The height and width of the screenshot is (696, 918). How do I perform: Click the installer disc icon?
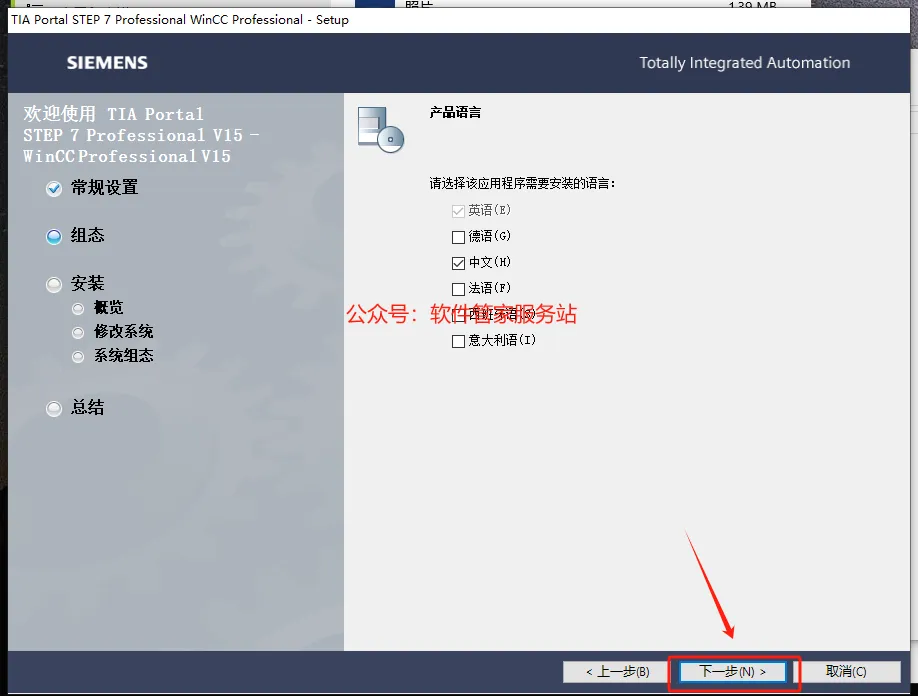[381, 129]
